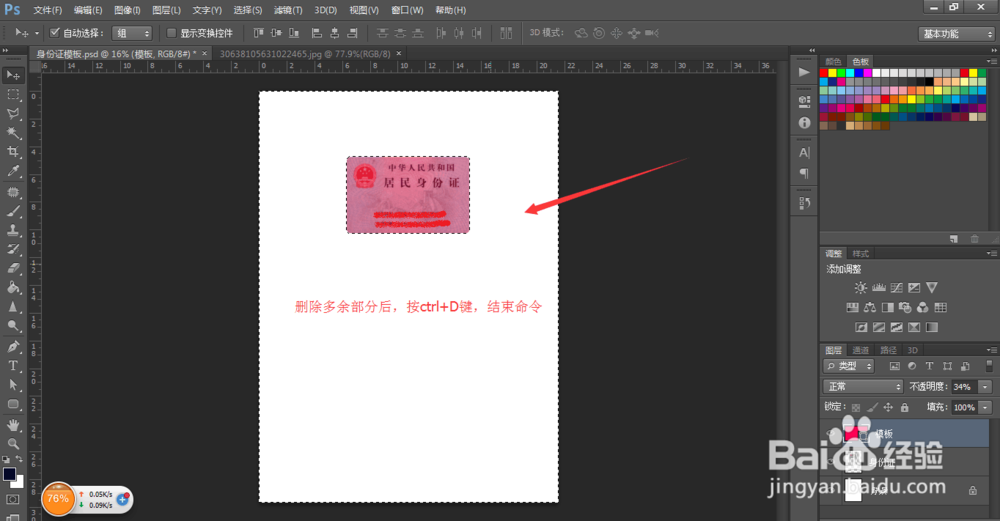Add a Color Balance adjustment

click(x=869, y=307)
